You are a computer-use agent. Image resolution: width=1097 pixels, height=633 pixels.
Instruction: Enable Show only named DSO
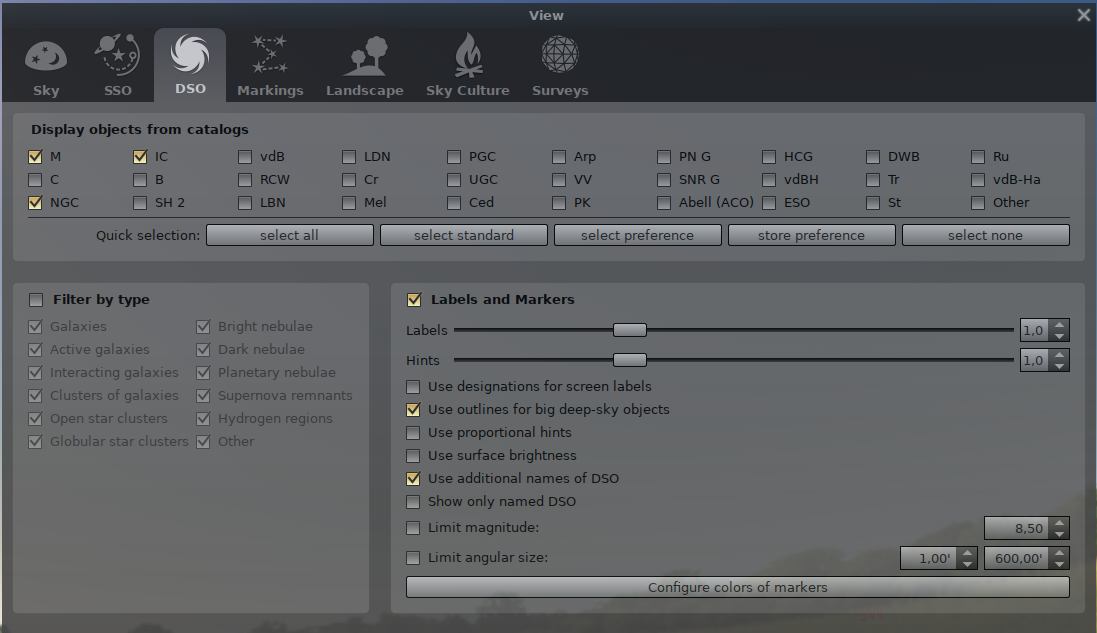tap(413, 502)
